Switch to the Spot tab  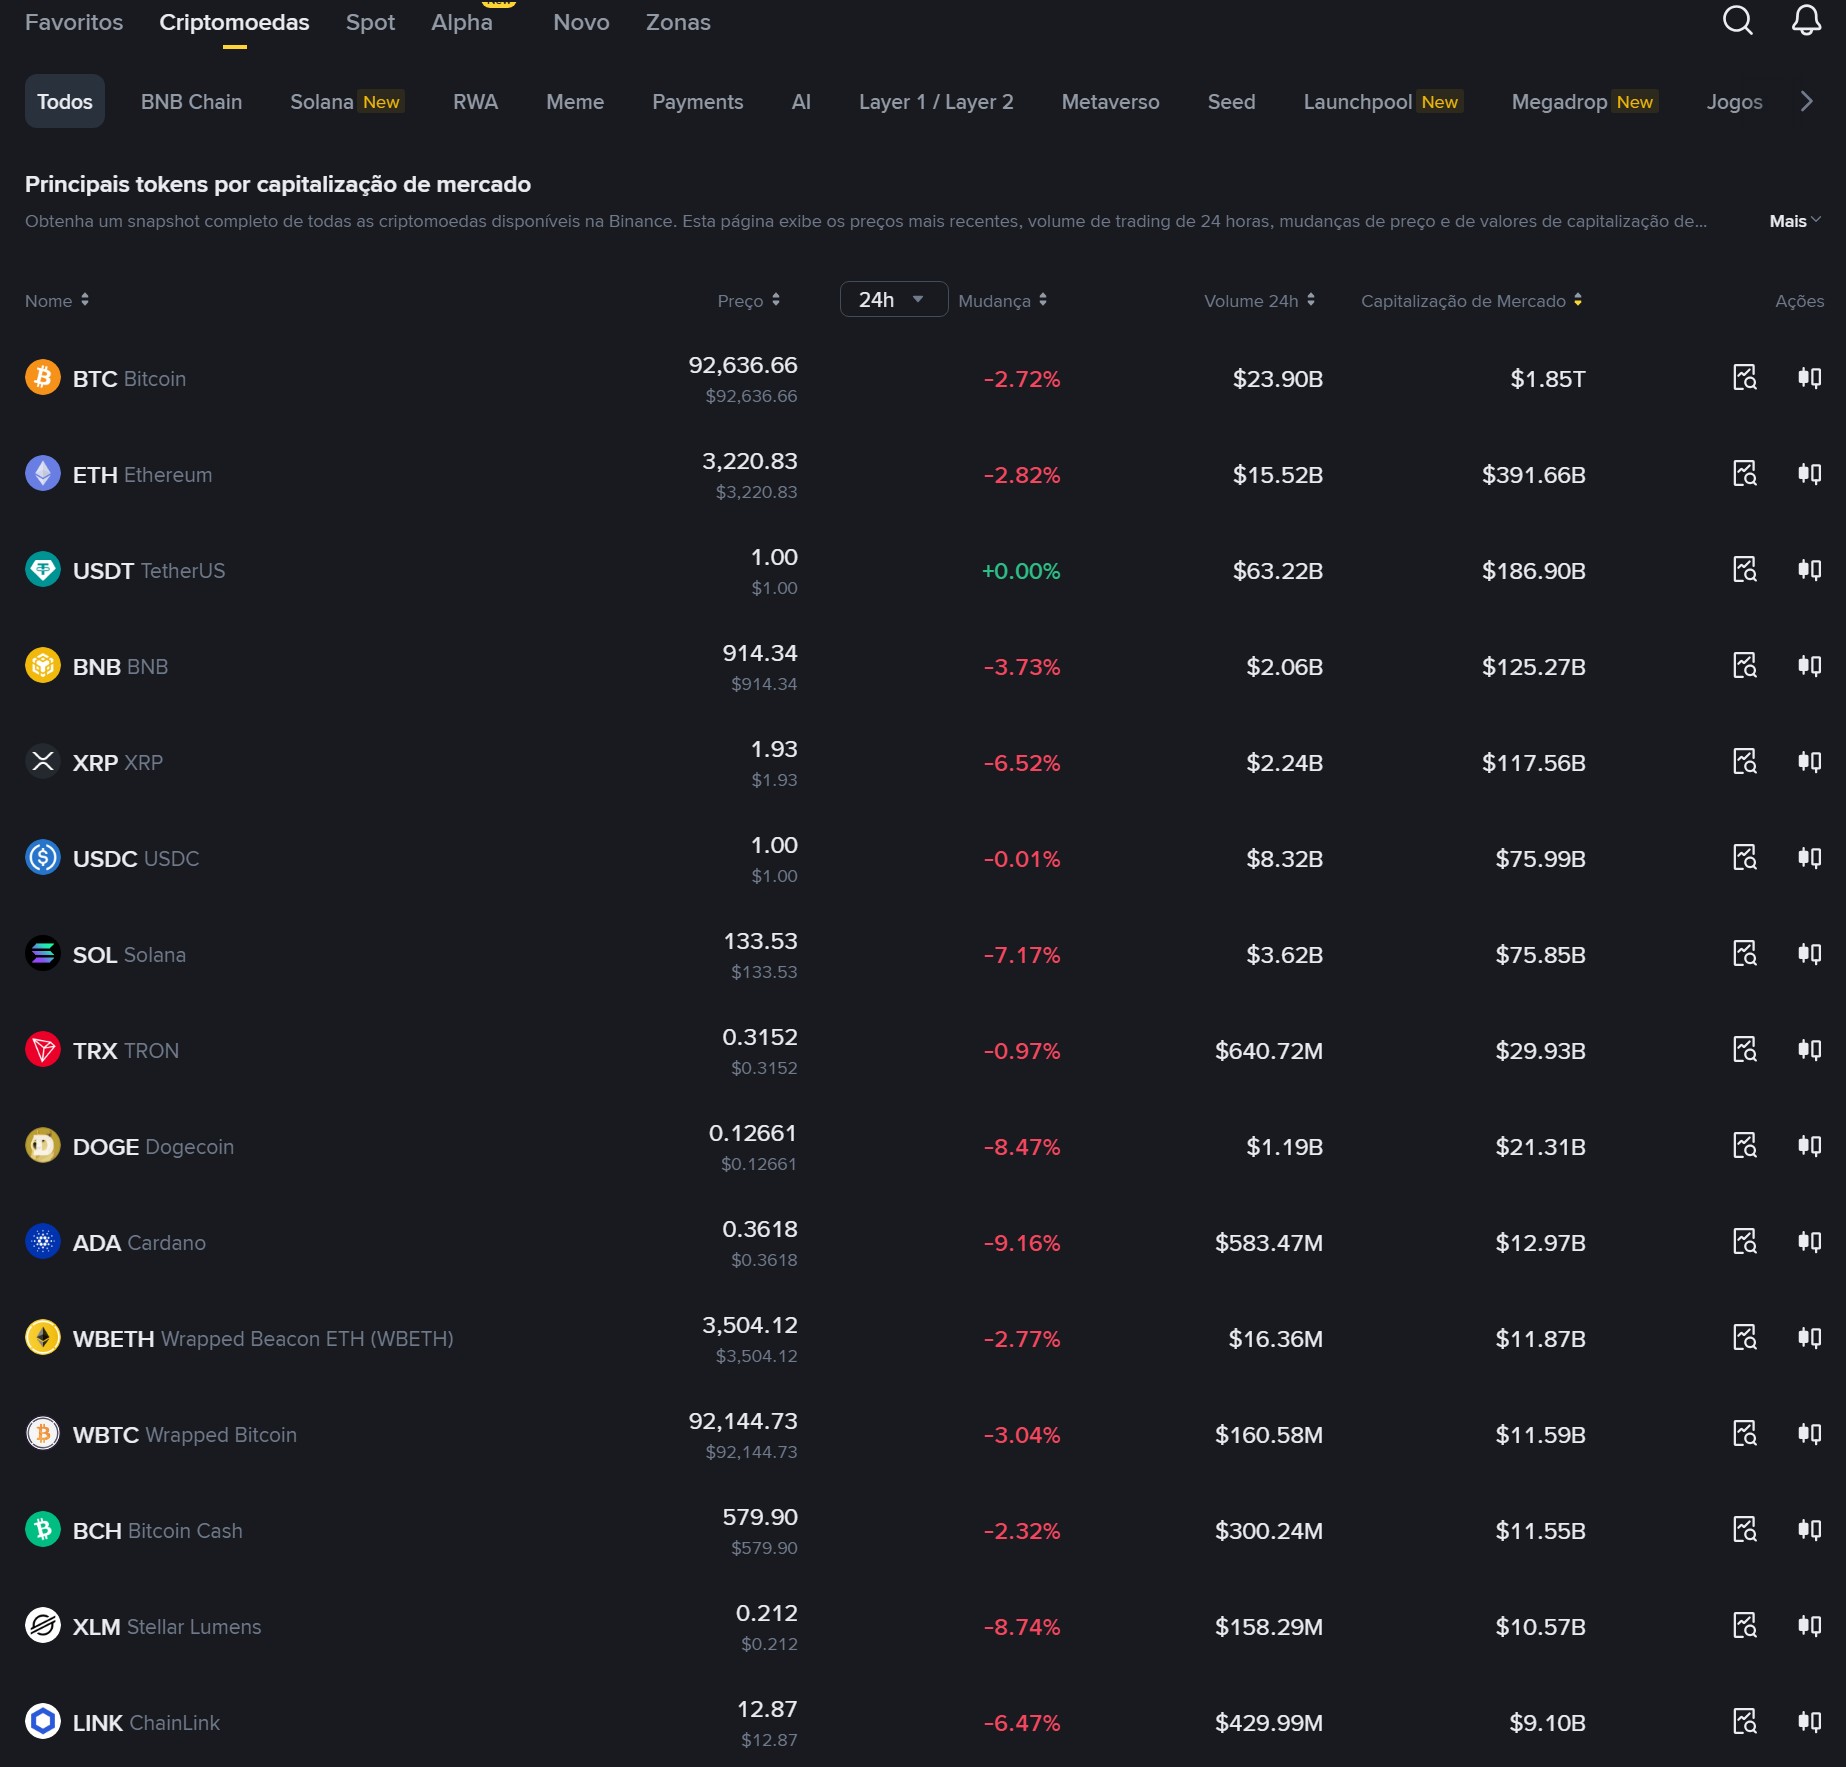coord(370,22)
